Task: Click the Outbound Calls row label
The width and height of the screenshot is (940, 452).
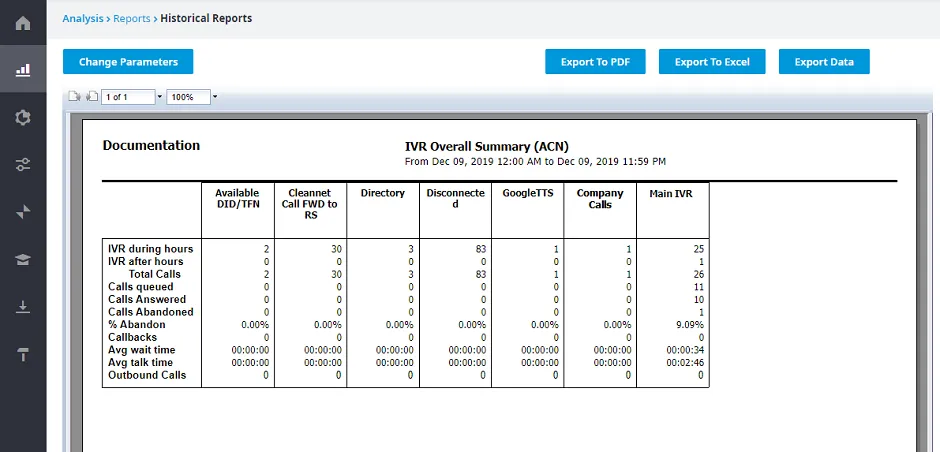Action: [x=147, y=375]
